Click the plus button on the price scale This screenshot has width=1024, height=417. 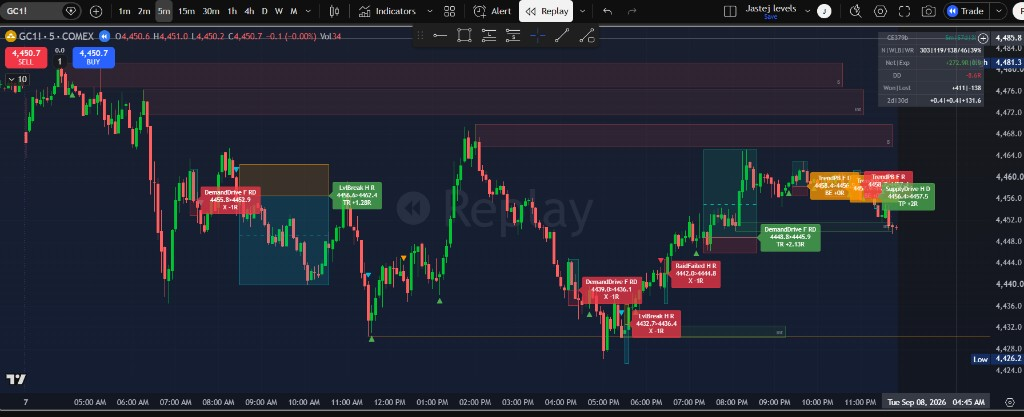tap(983, 39)
